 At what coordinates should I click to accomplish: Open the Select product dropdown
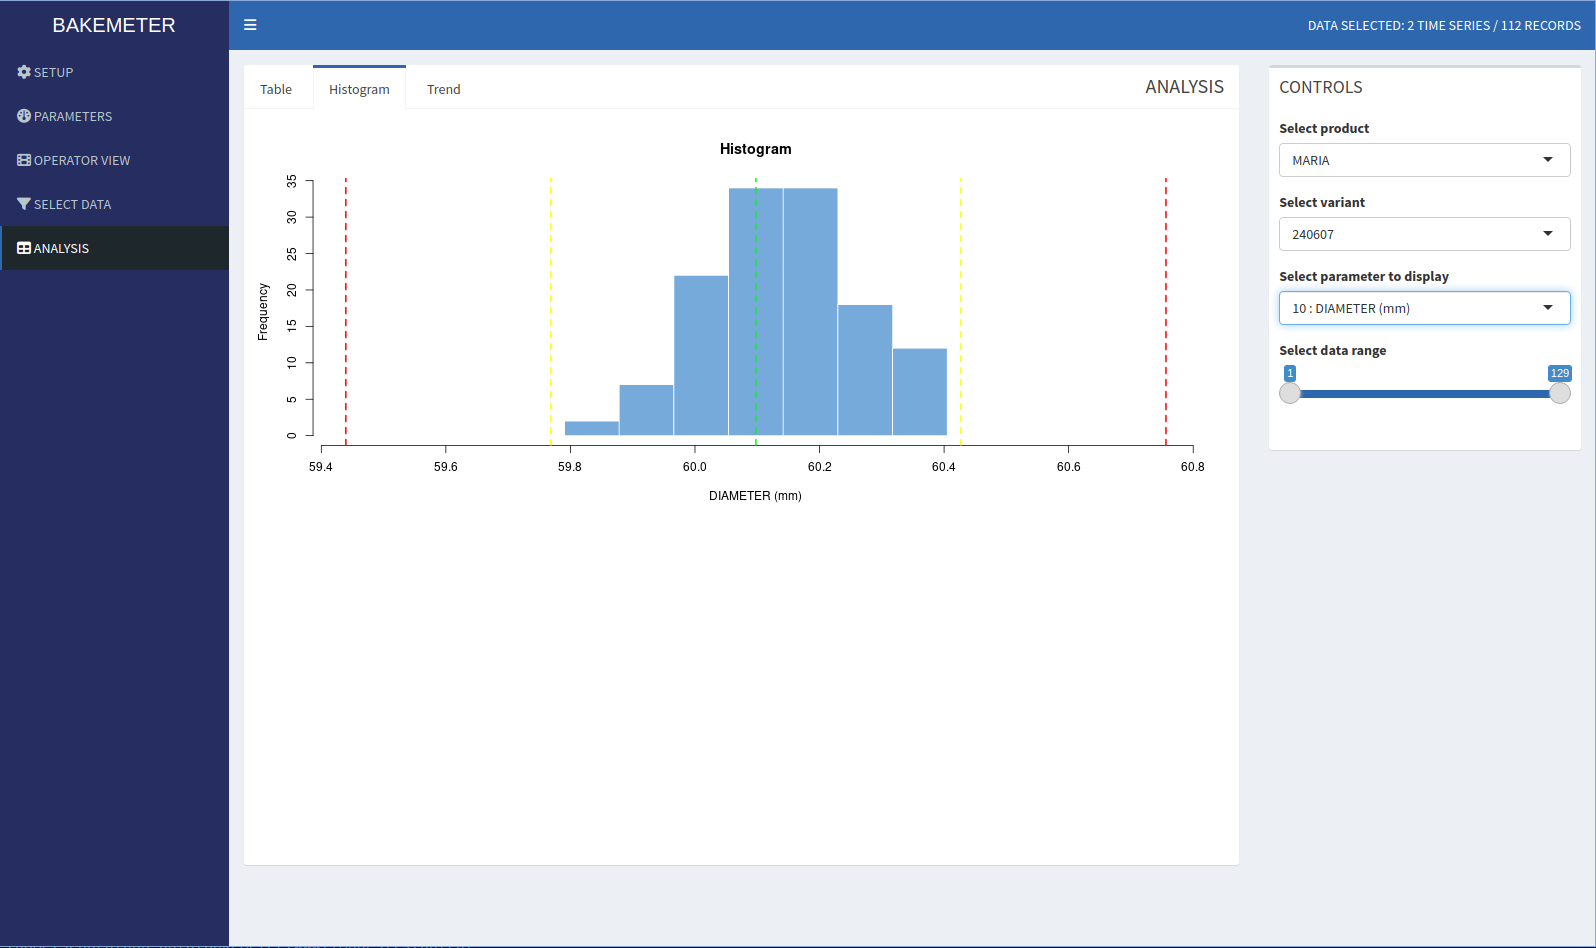click(1424, 160)
